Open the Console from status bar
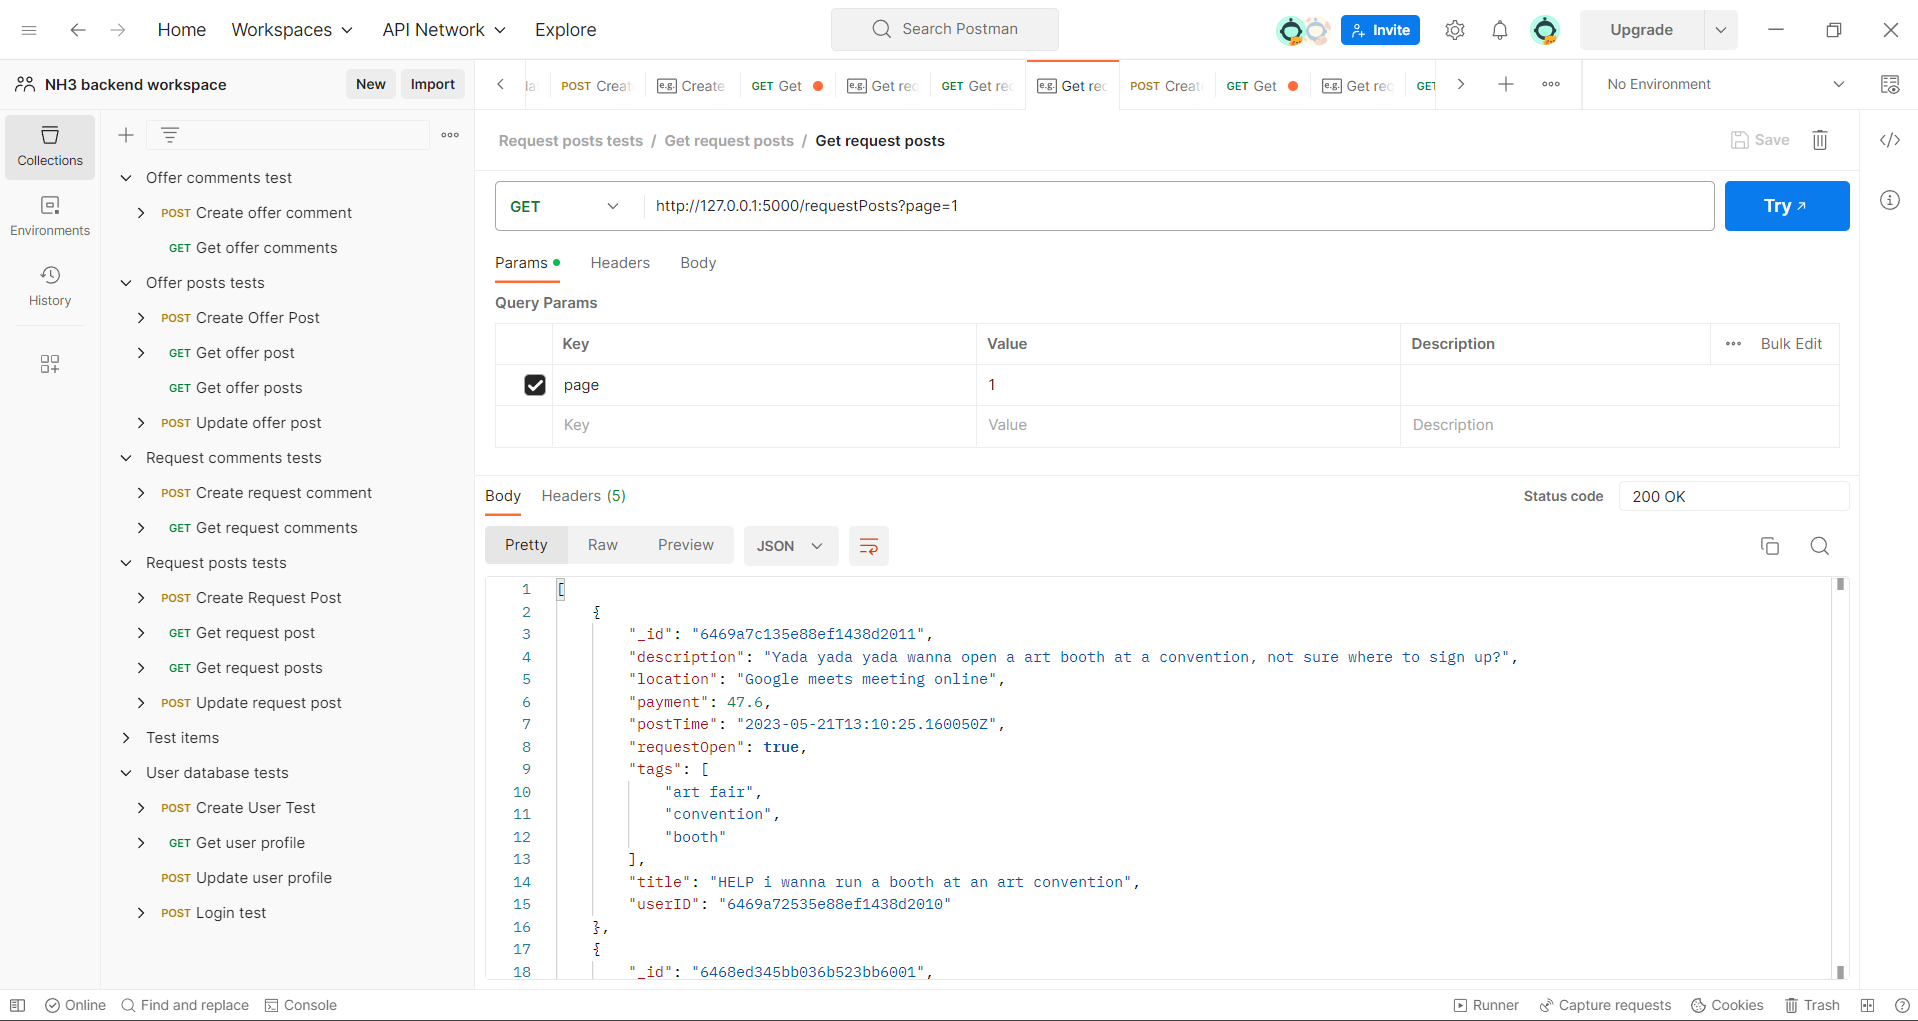 tap(300, 1005)
